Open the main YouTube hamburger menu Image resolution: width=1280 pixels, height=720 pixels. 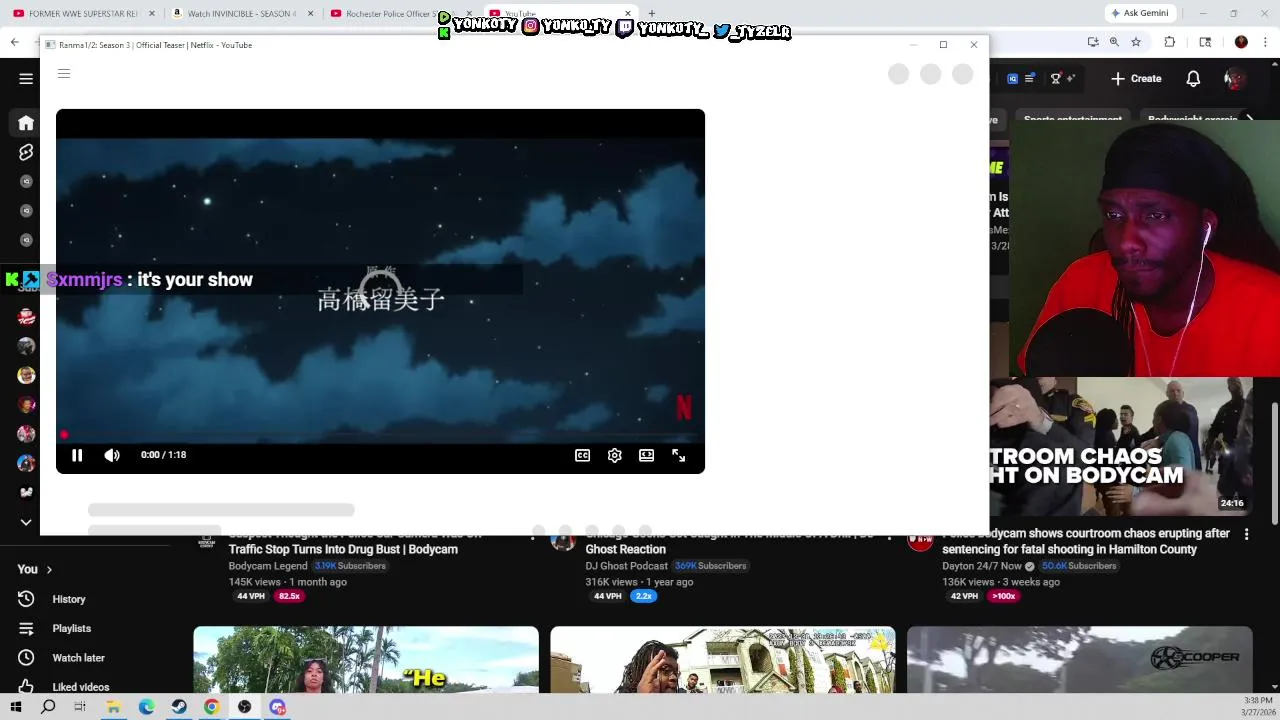(x=26, y=78)
